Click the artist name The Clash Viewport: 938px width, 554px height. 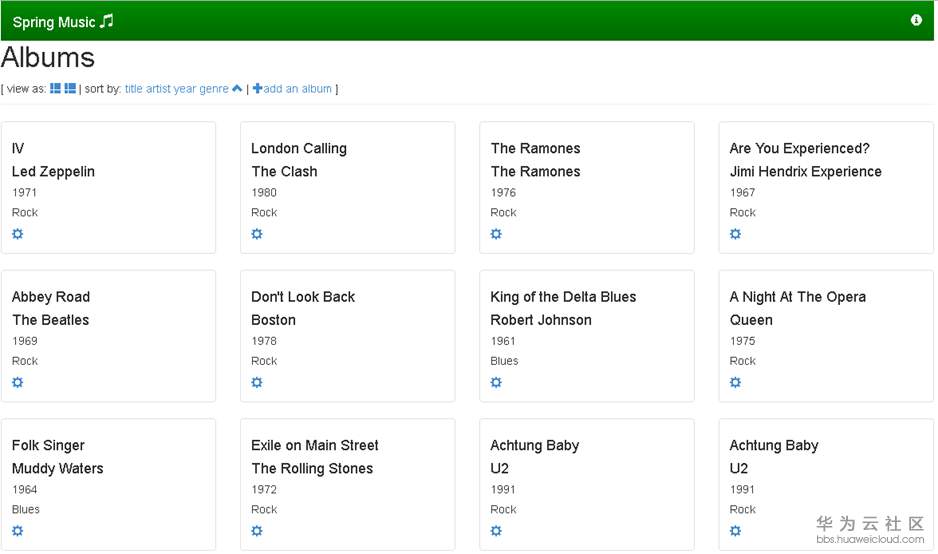(284, 172)
